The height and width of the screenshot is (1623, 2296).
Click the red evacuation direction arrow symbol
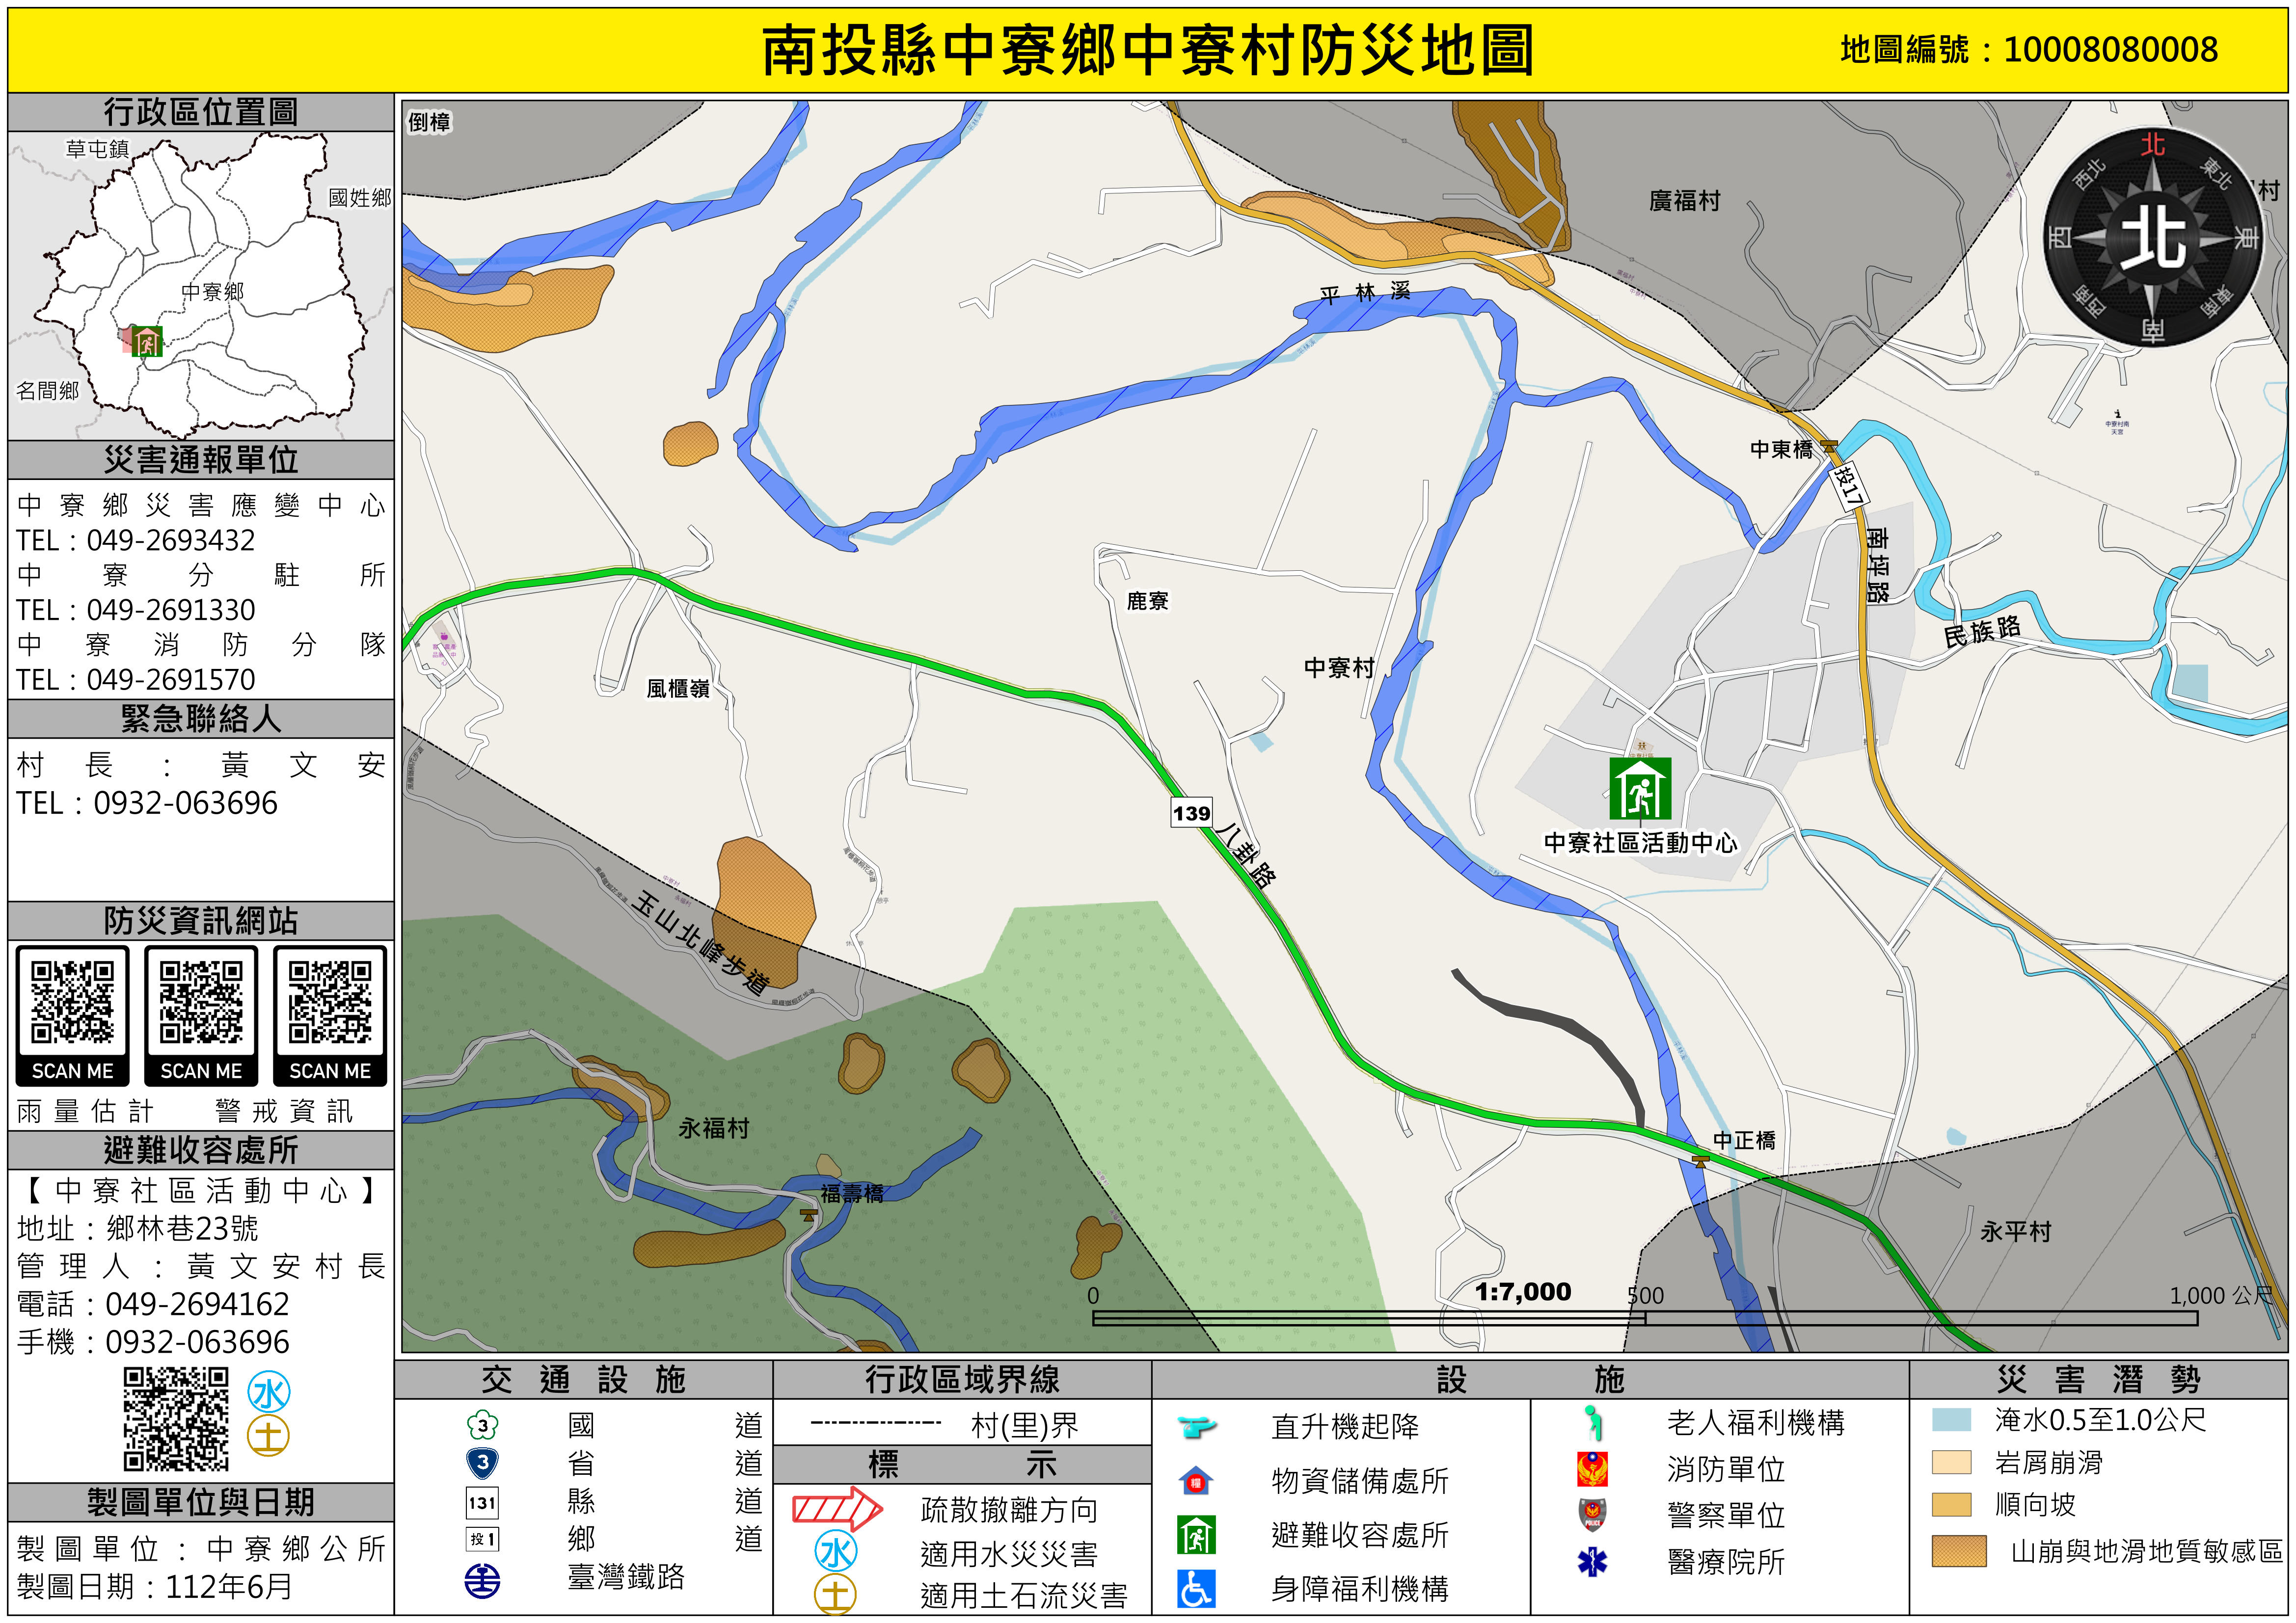[x=837, y=1509]
